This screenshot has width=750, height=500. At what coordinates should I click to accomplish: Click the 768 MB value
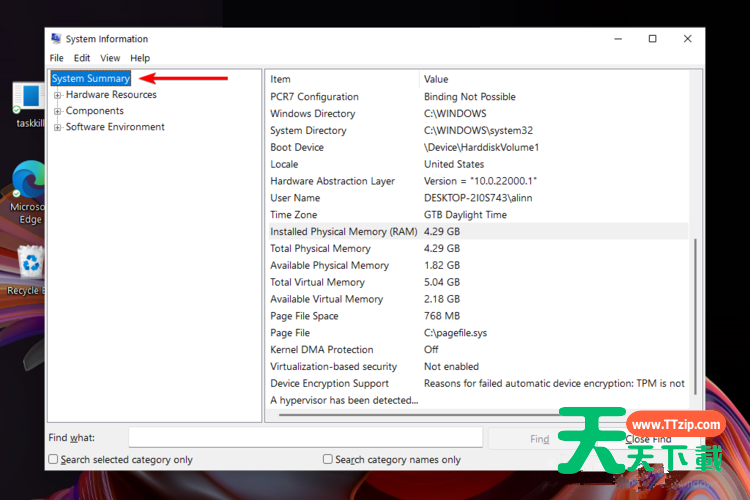(442, 316)
